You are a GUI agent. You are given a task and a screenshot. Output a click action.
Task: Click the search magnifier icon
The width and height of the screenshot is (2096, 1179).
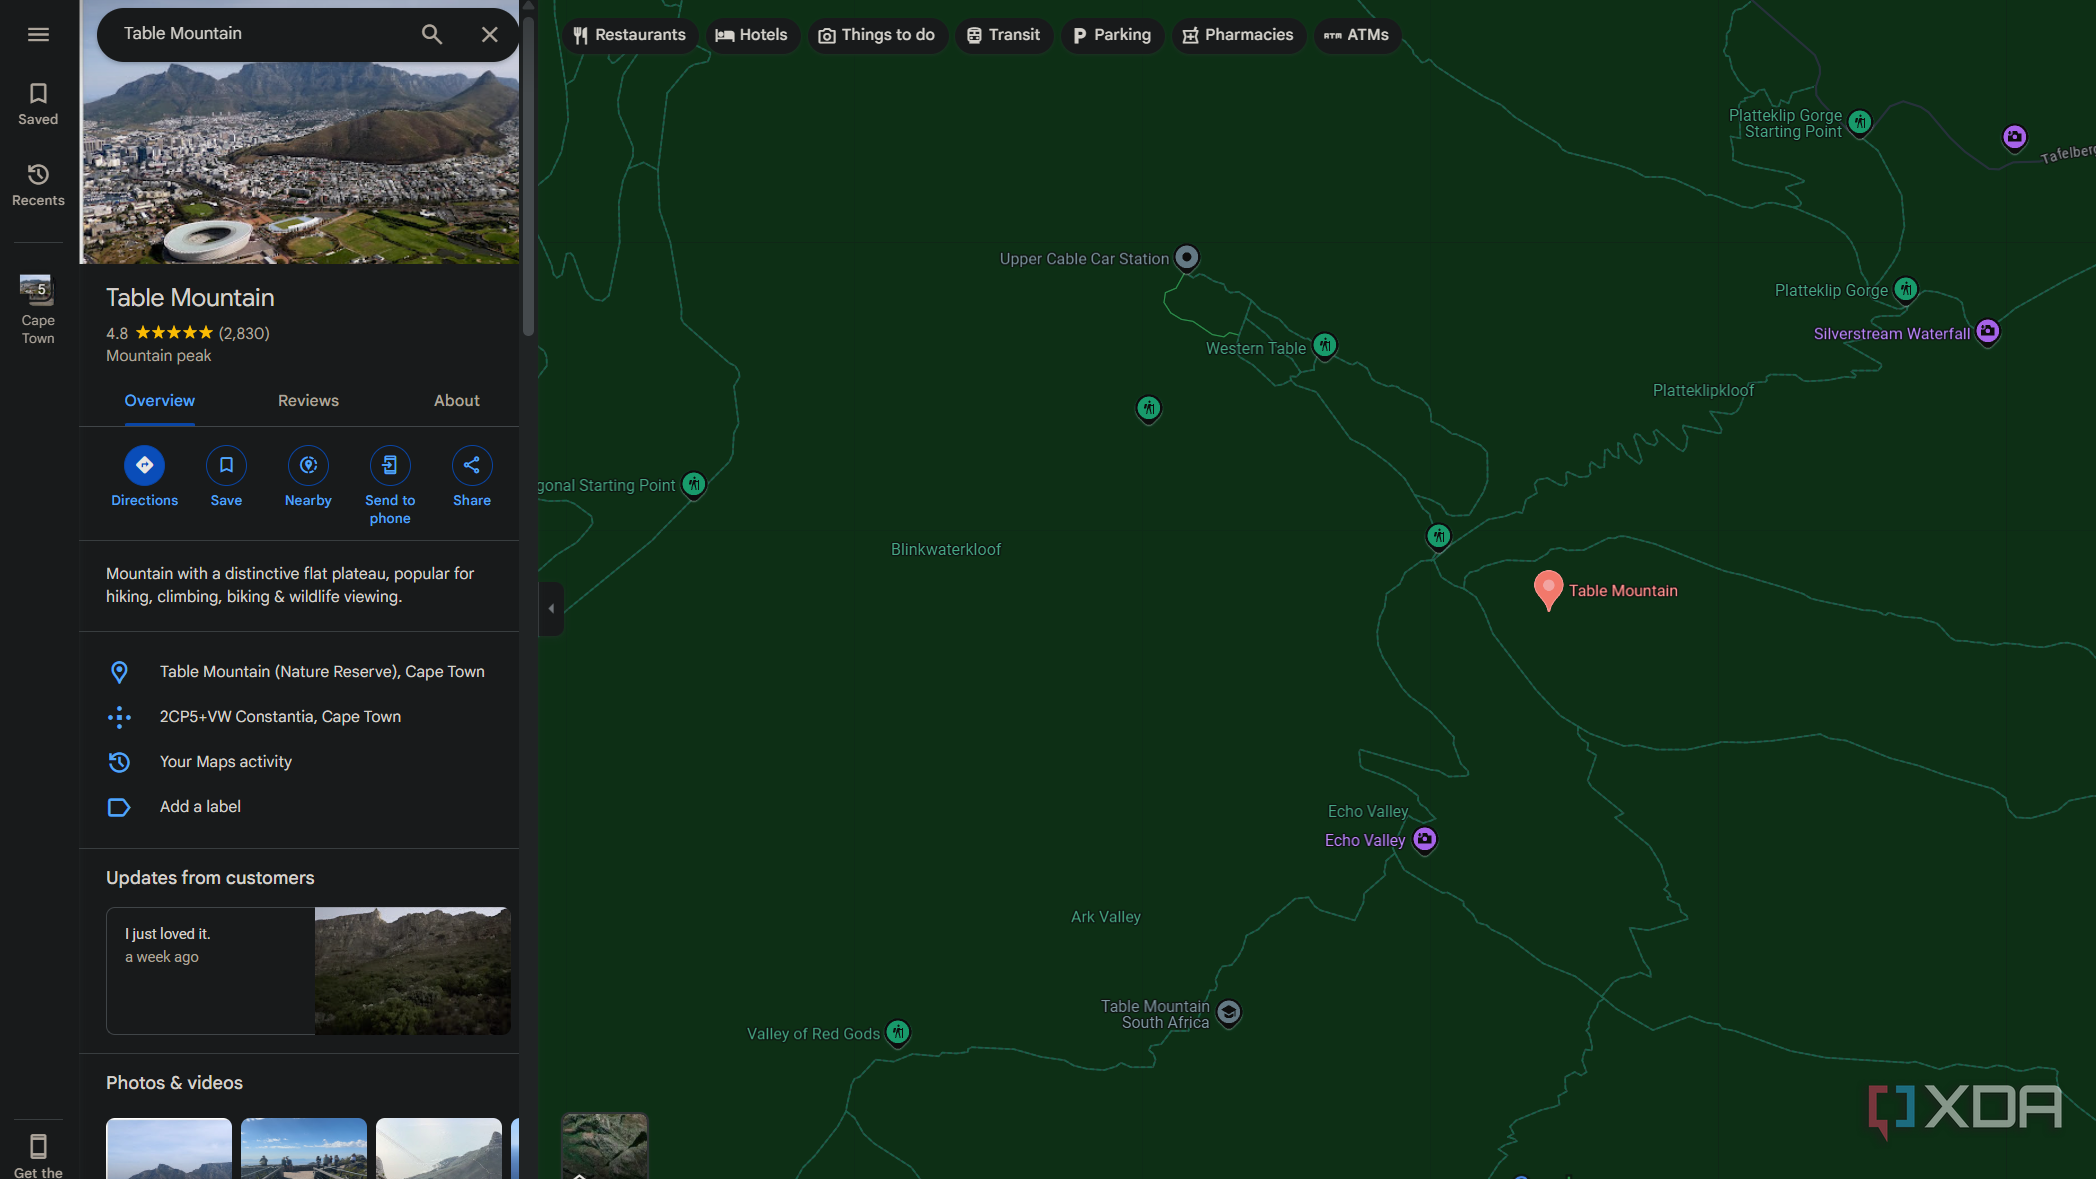(432, 34)
